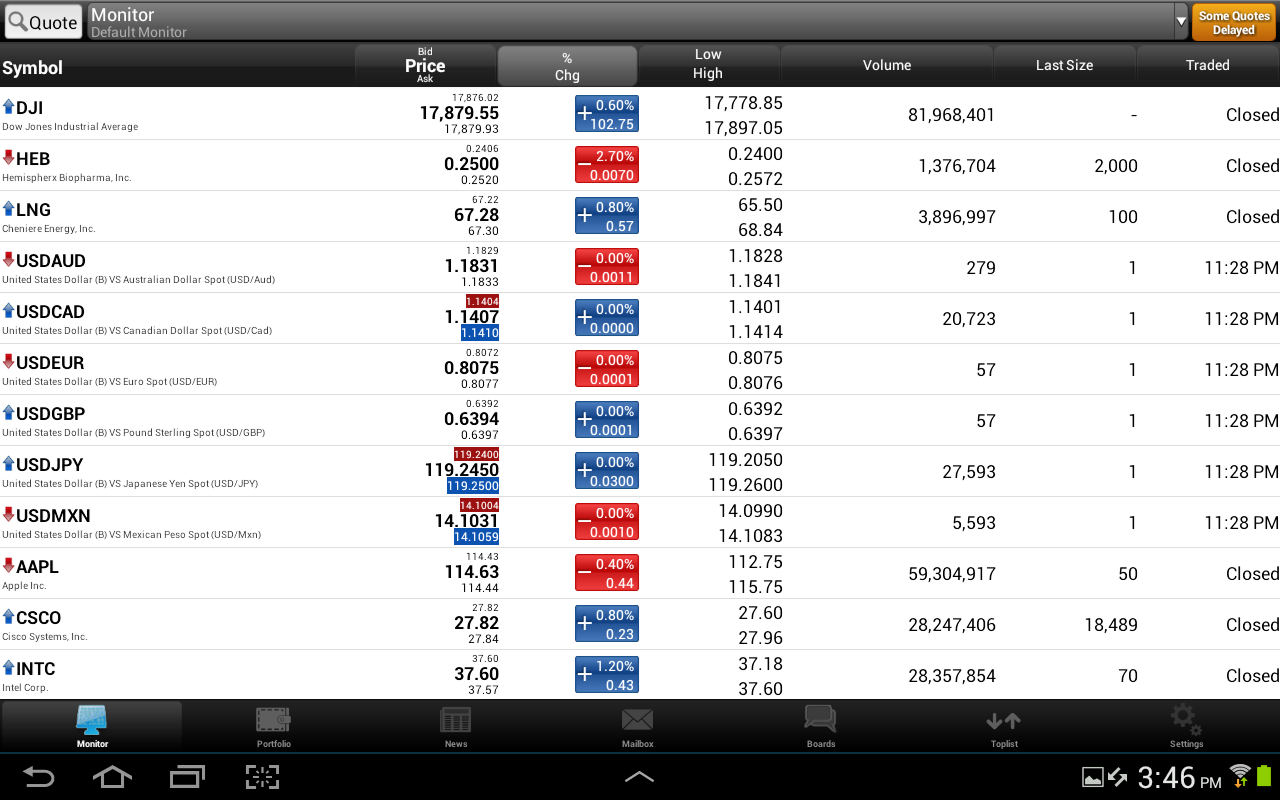Viewport: 1280px width, 800px height.
Task: Tap the Some Quotes Delayed button
Action: tap(1234, 22)
